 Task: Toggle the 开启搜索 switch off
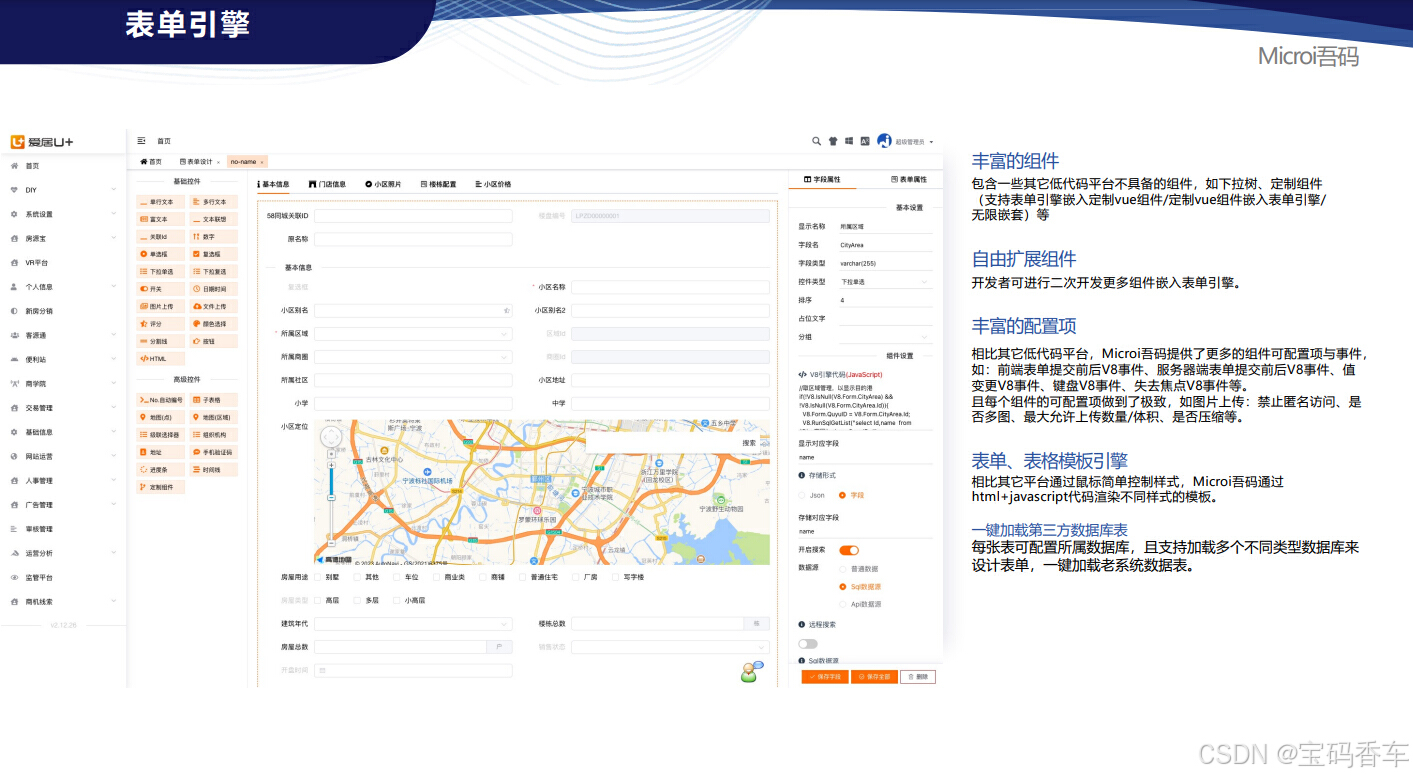pyautogui.click(x=849, y=550)
